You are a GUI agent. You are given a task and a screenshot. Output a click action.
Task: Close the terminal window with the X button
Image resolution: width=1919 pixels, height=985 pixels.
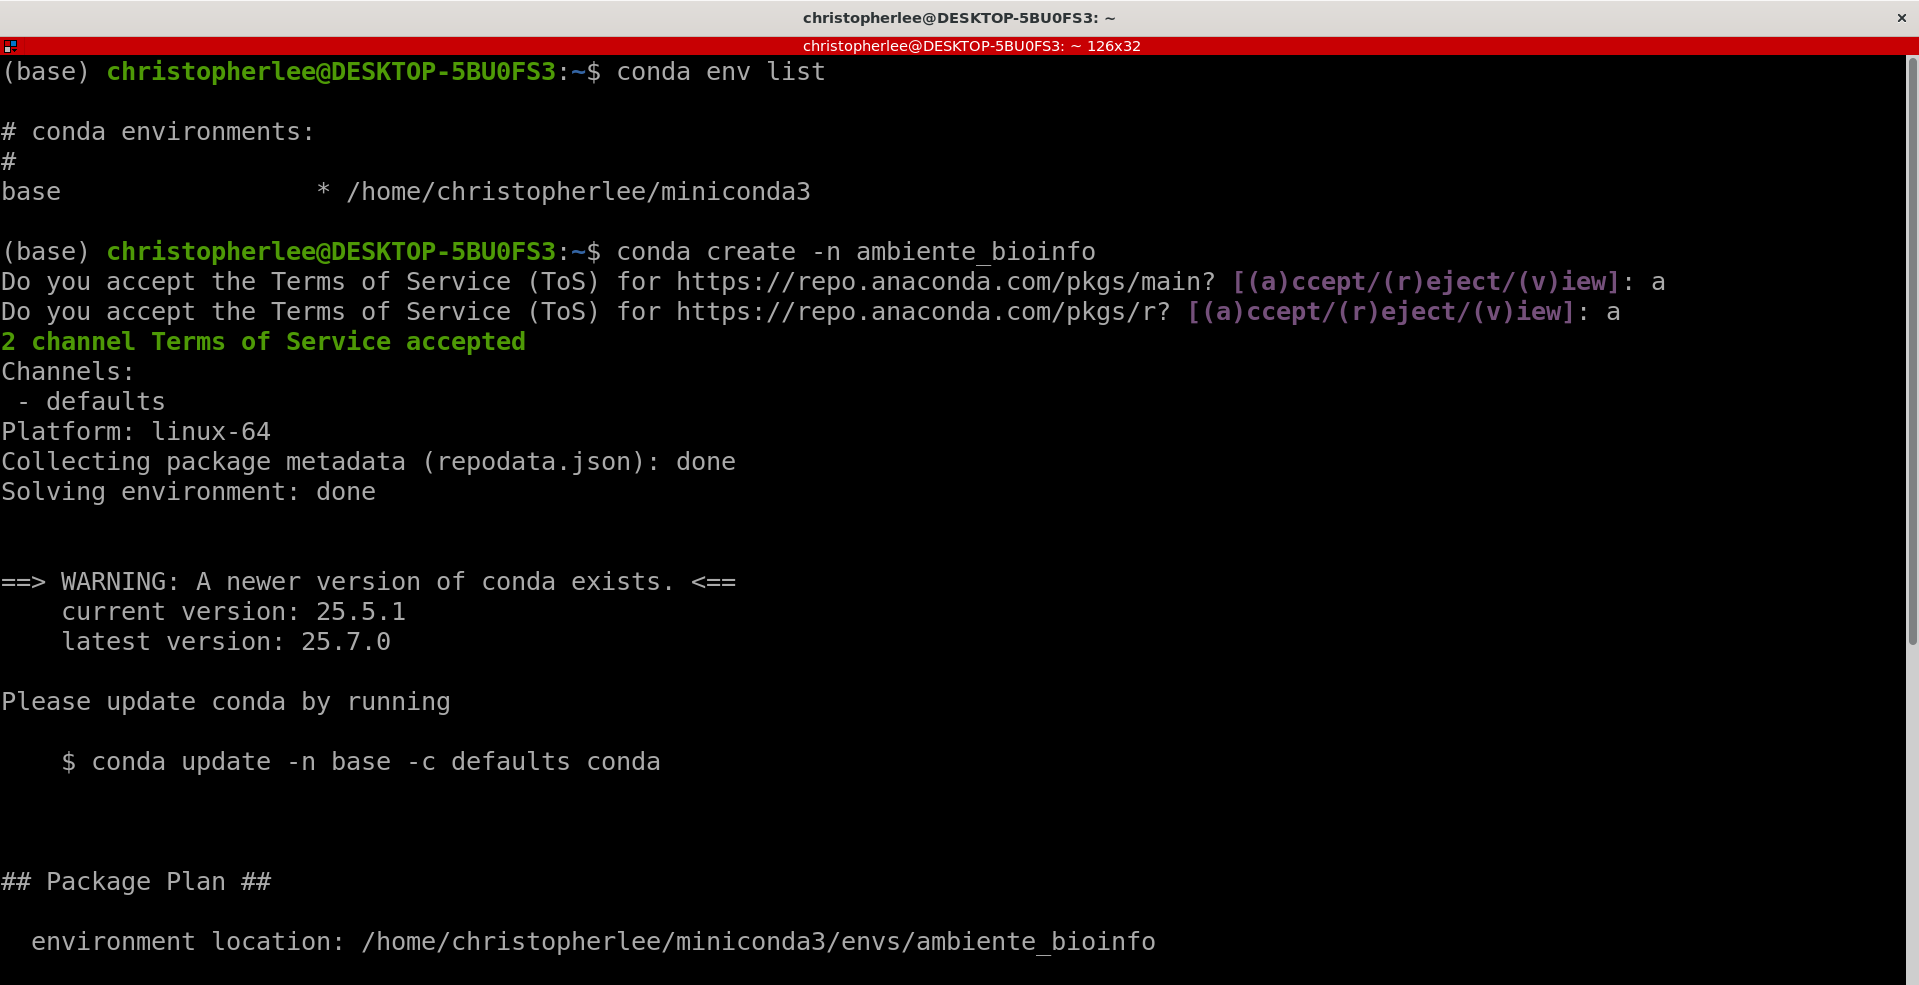(1901, 18)
